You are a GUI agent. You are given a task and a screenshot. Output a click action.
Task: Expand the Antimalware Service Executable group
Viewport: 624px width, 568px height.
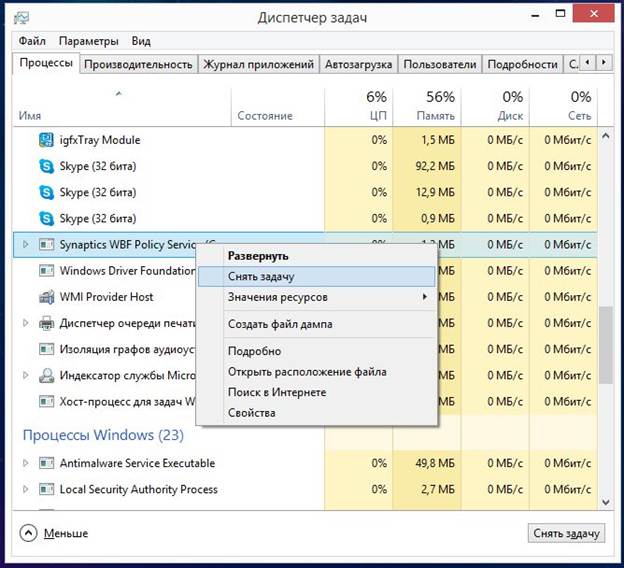point(26,463)
